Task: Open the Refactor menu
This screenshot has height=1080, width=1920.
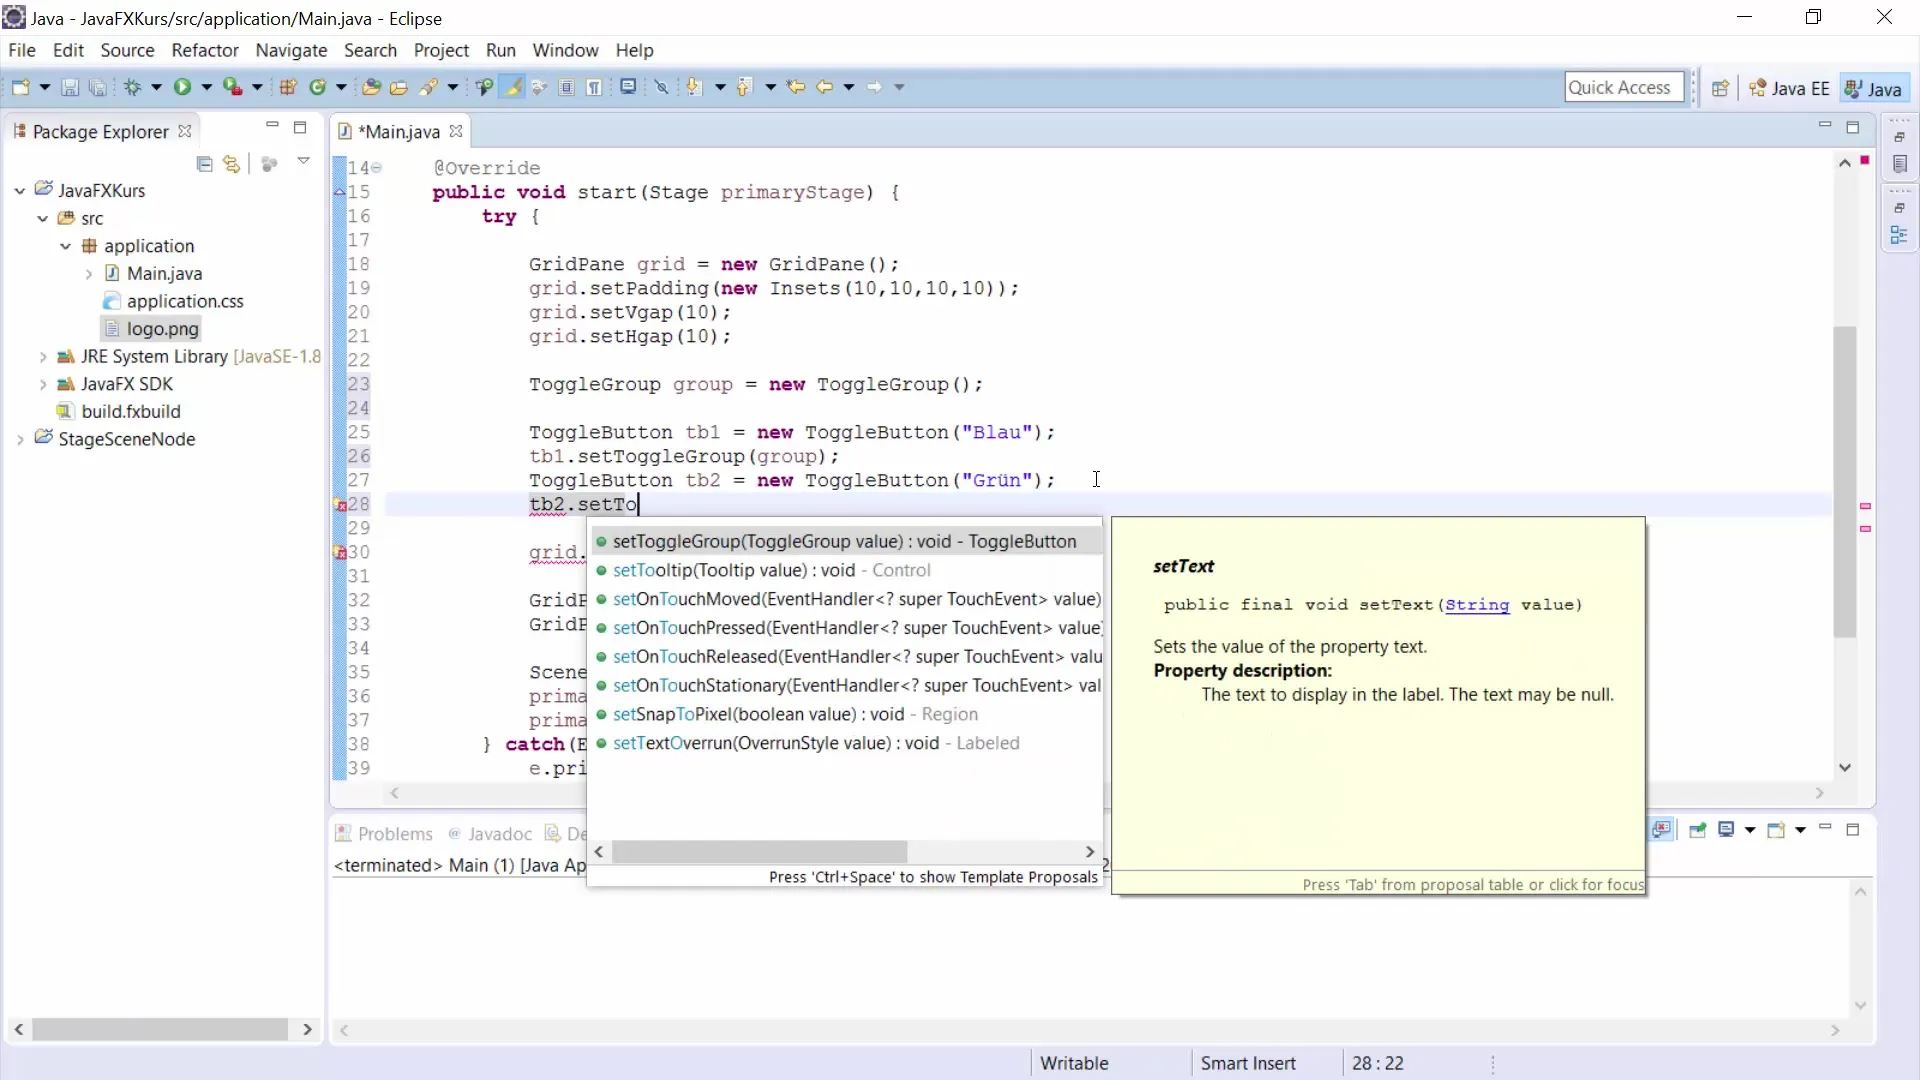Action: [x=205, y=50]
